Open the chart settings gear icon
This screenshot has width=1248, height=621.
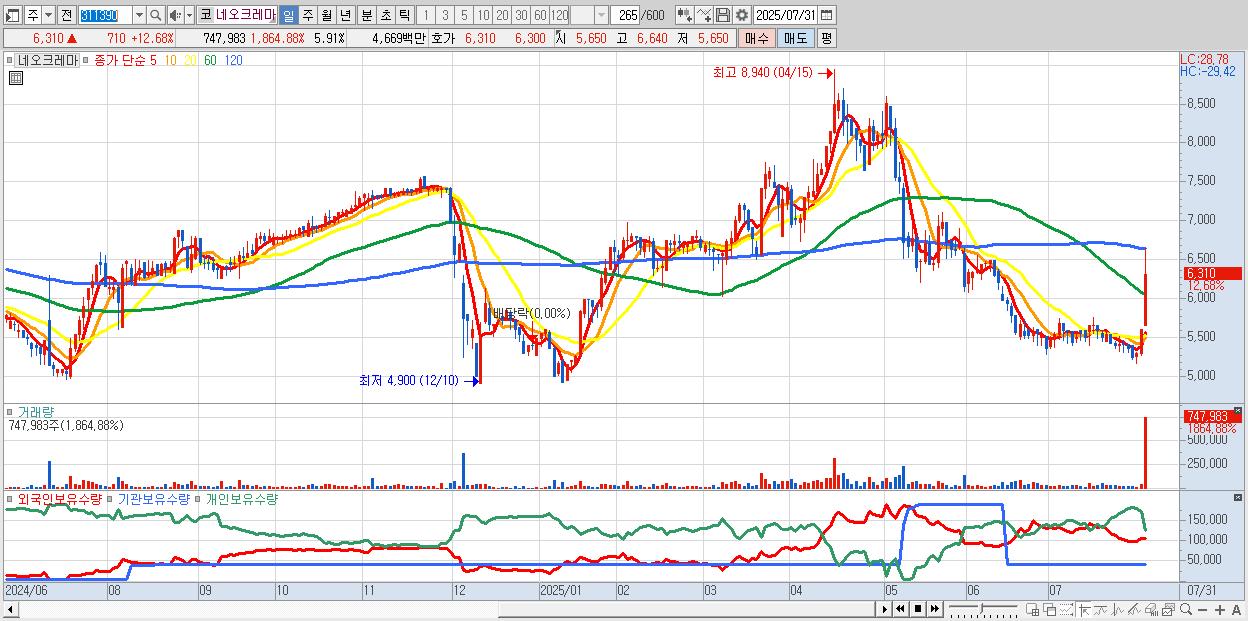click(741, 15)
